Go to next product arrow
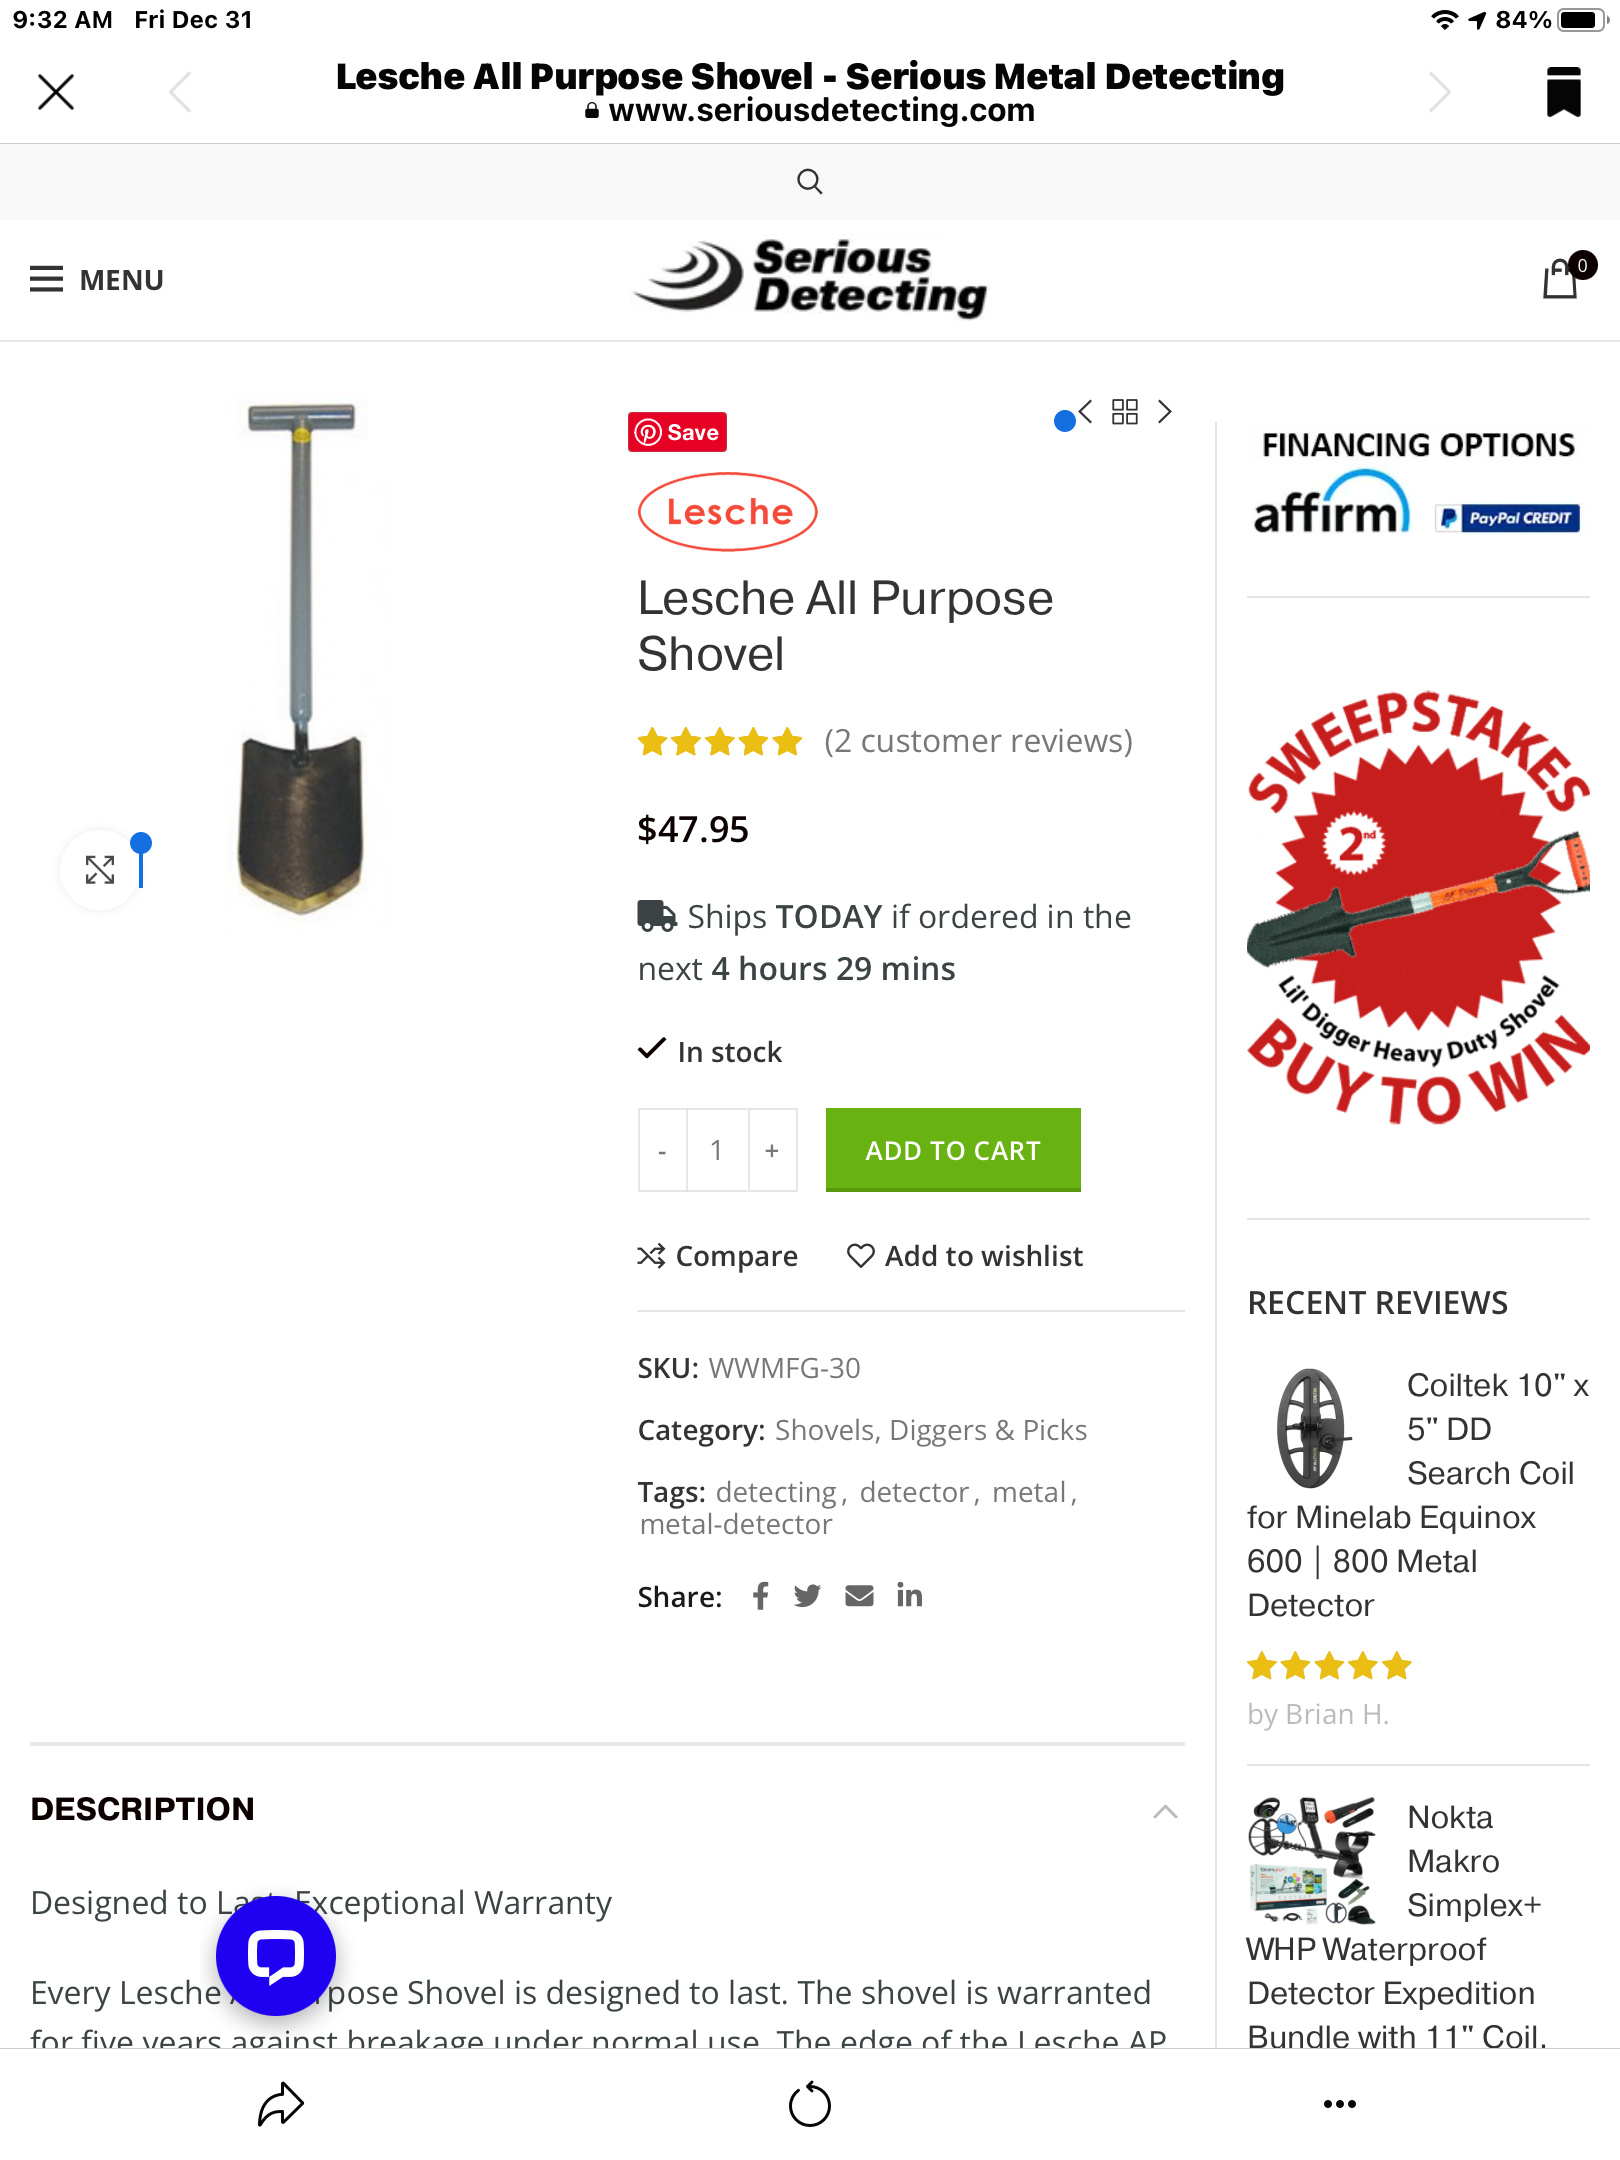This screenshot has height=2160, width=1620. pos(1165,412)
